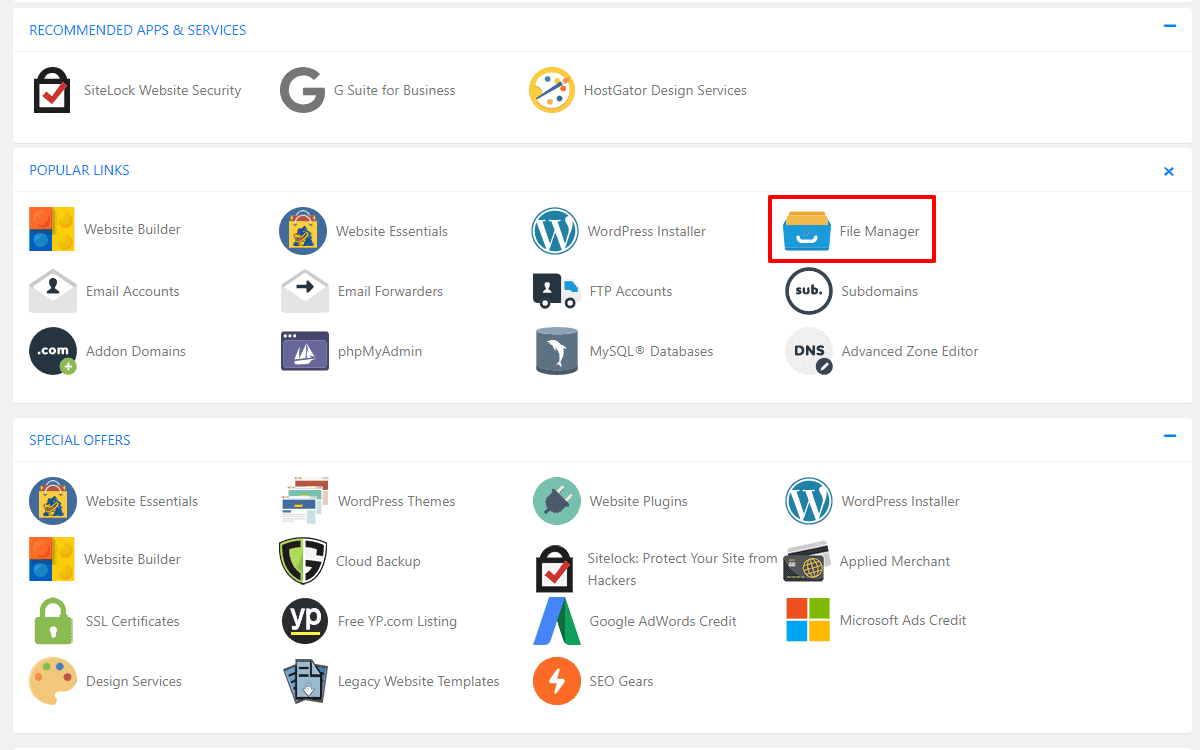This screenshot has width=1200, height=750.
Task: Click the FTP Accounts truck icon
Action: pos(555,291)
